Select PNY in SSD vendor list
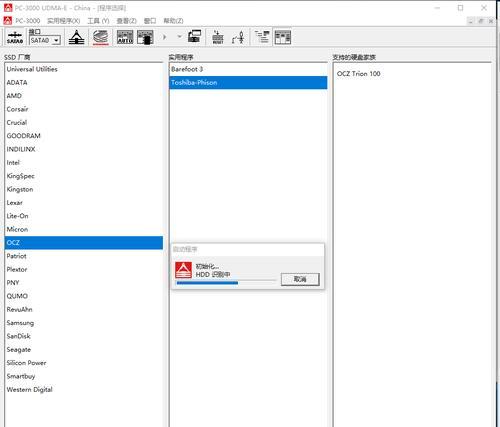500x427 pixels. [x=84, y=283]
